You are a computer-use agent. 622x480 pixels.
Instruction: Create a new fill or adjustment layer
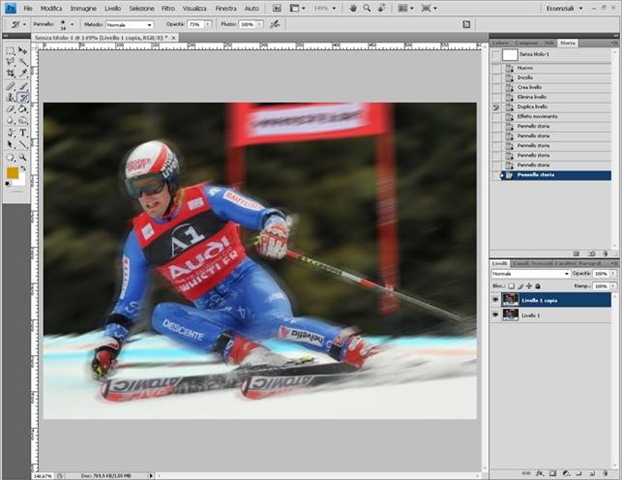click(x=566, y=473)
